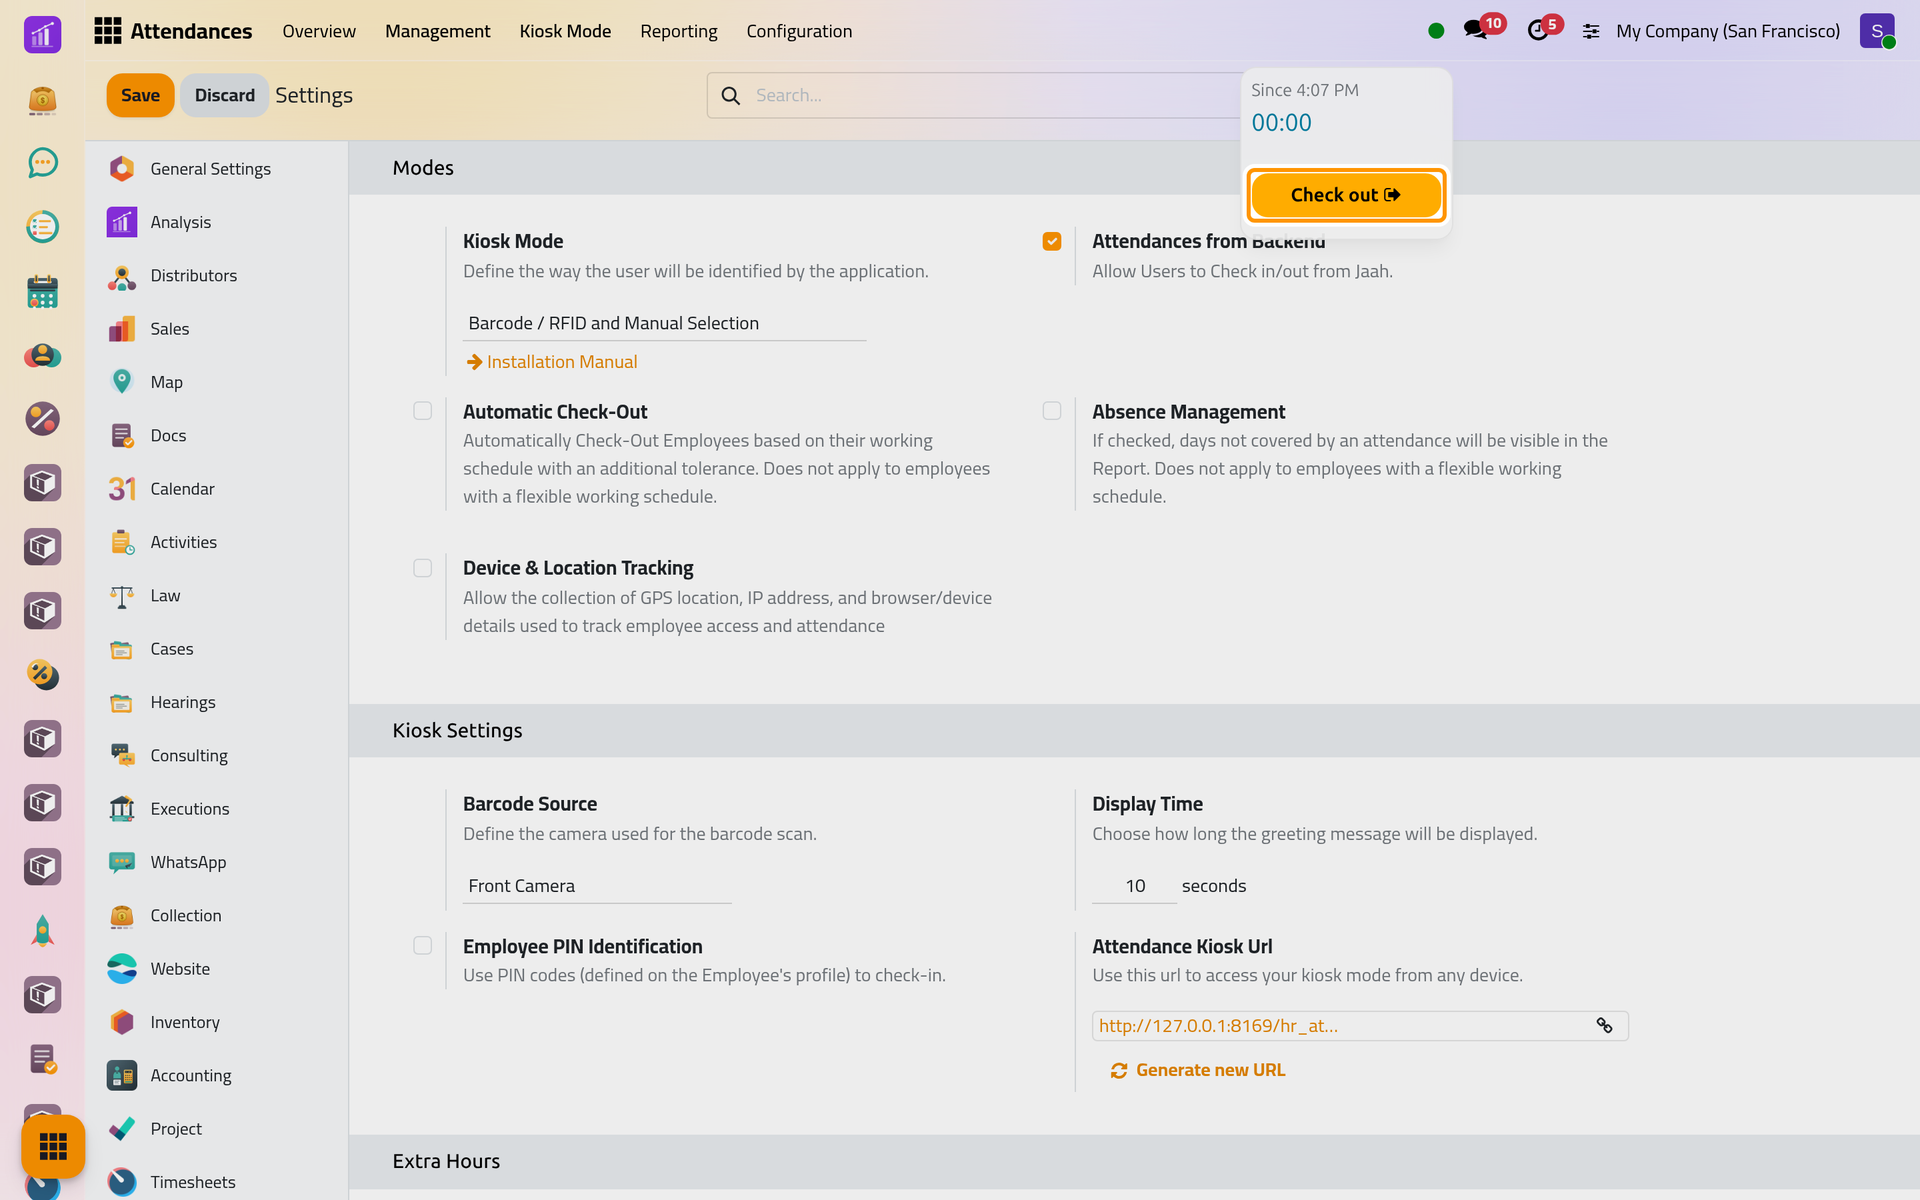Screen dimensions: 1920x1200
Task: Open the chat messages icon with badge 10
Action: point(1475,31)
